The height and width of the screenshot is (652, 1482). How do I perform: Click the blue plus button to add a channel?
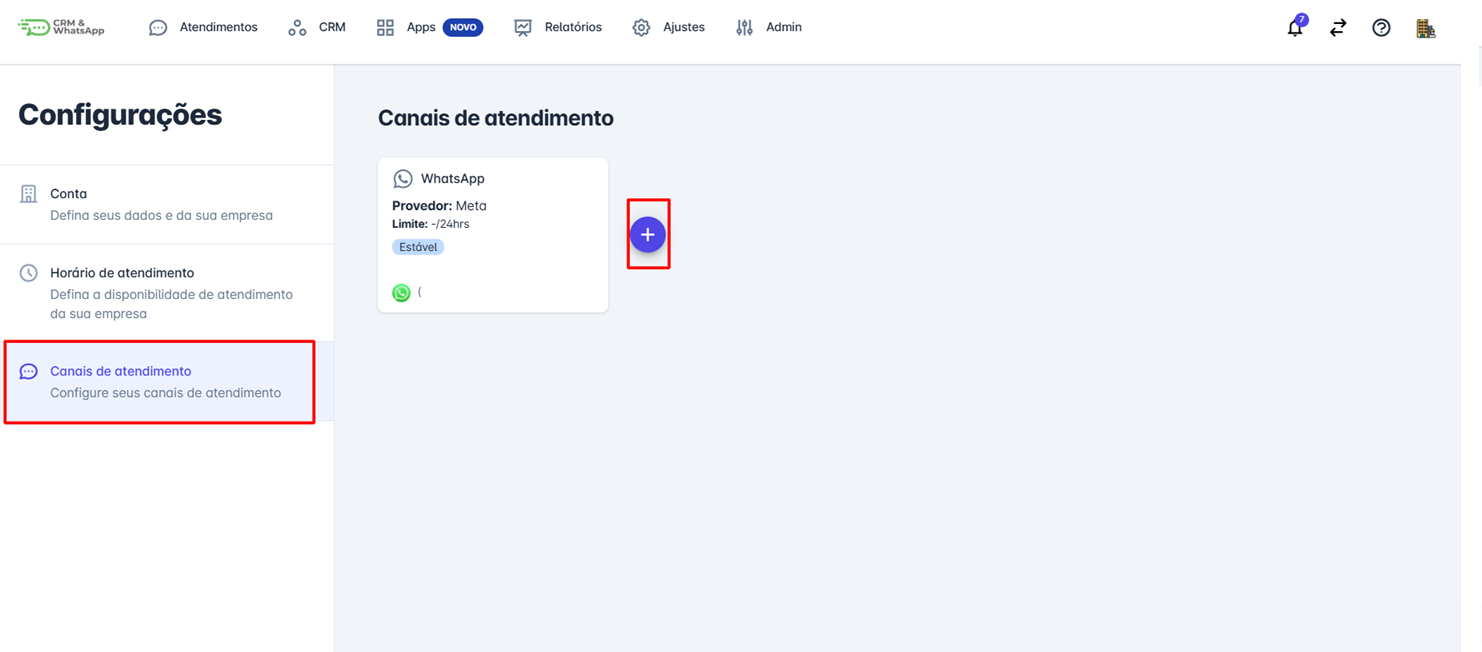[x=648, y=234]
